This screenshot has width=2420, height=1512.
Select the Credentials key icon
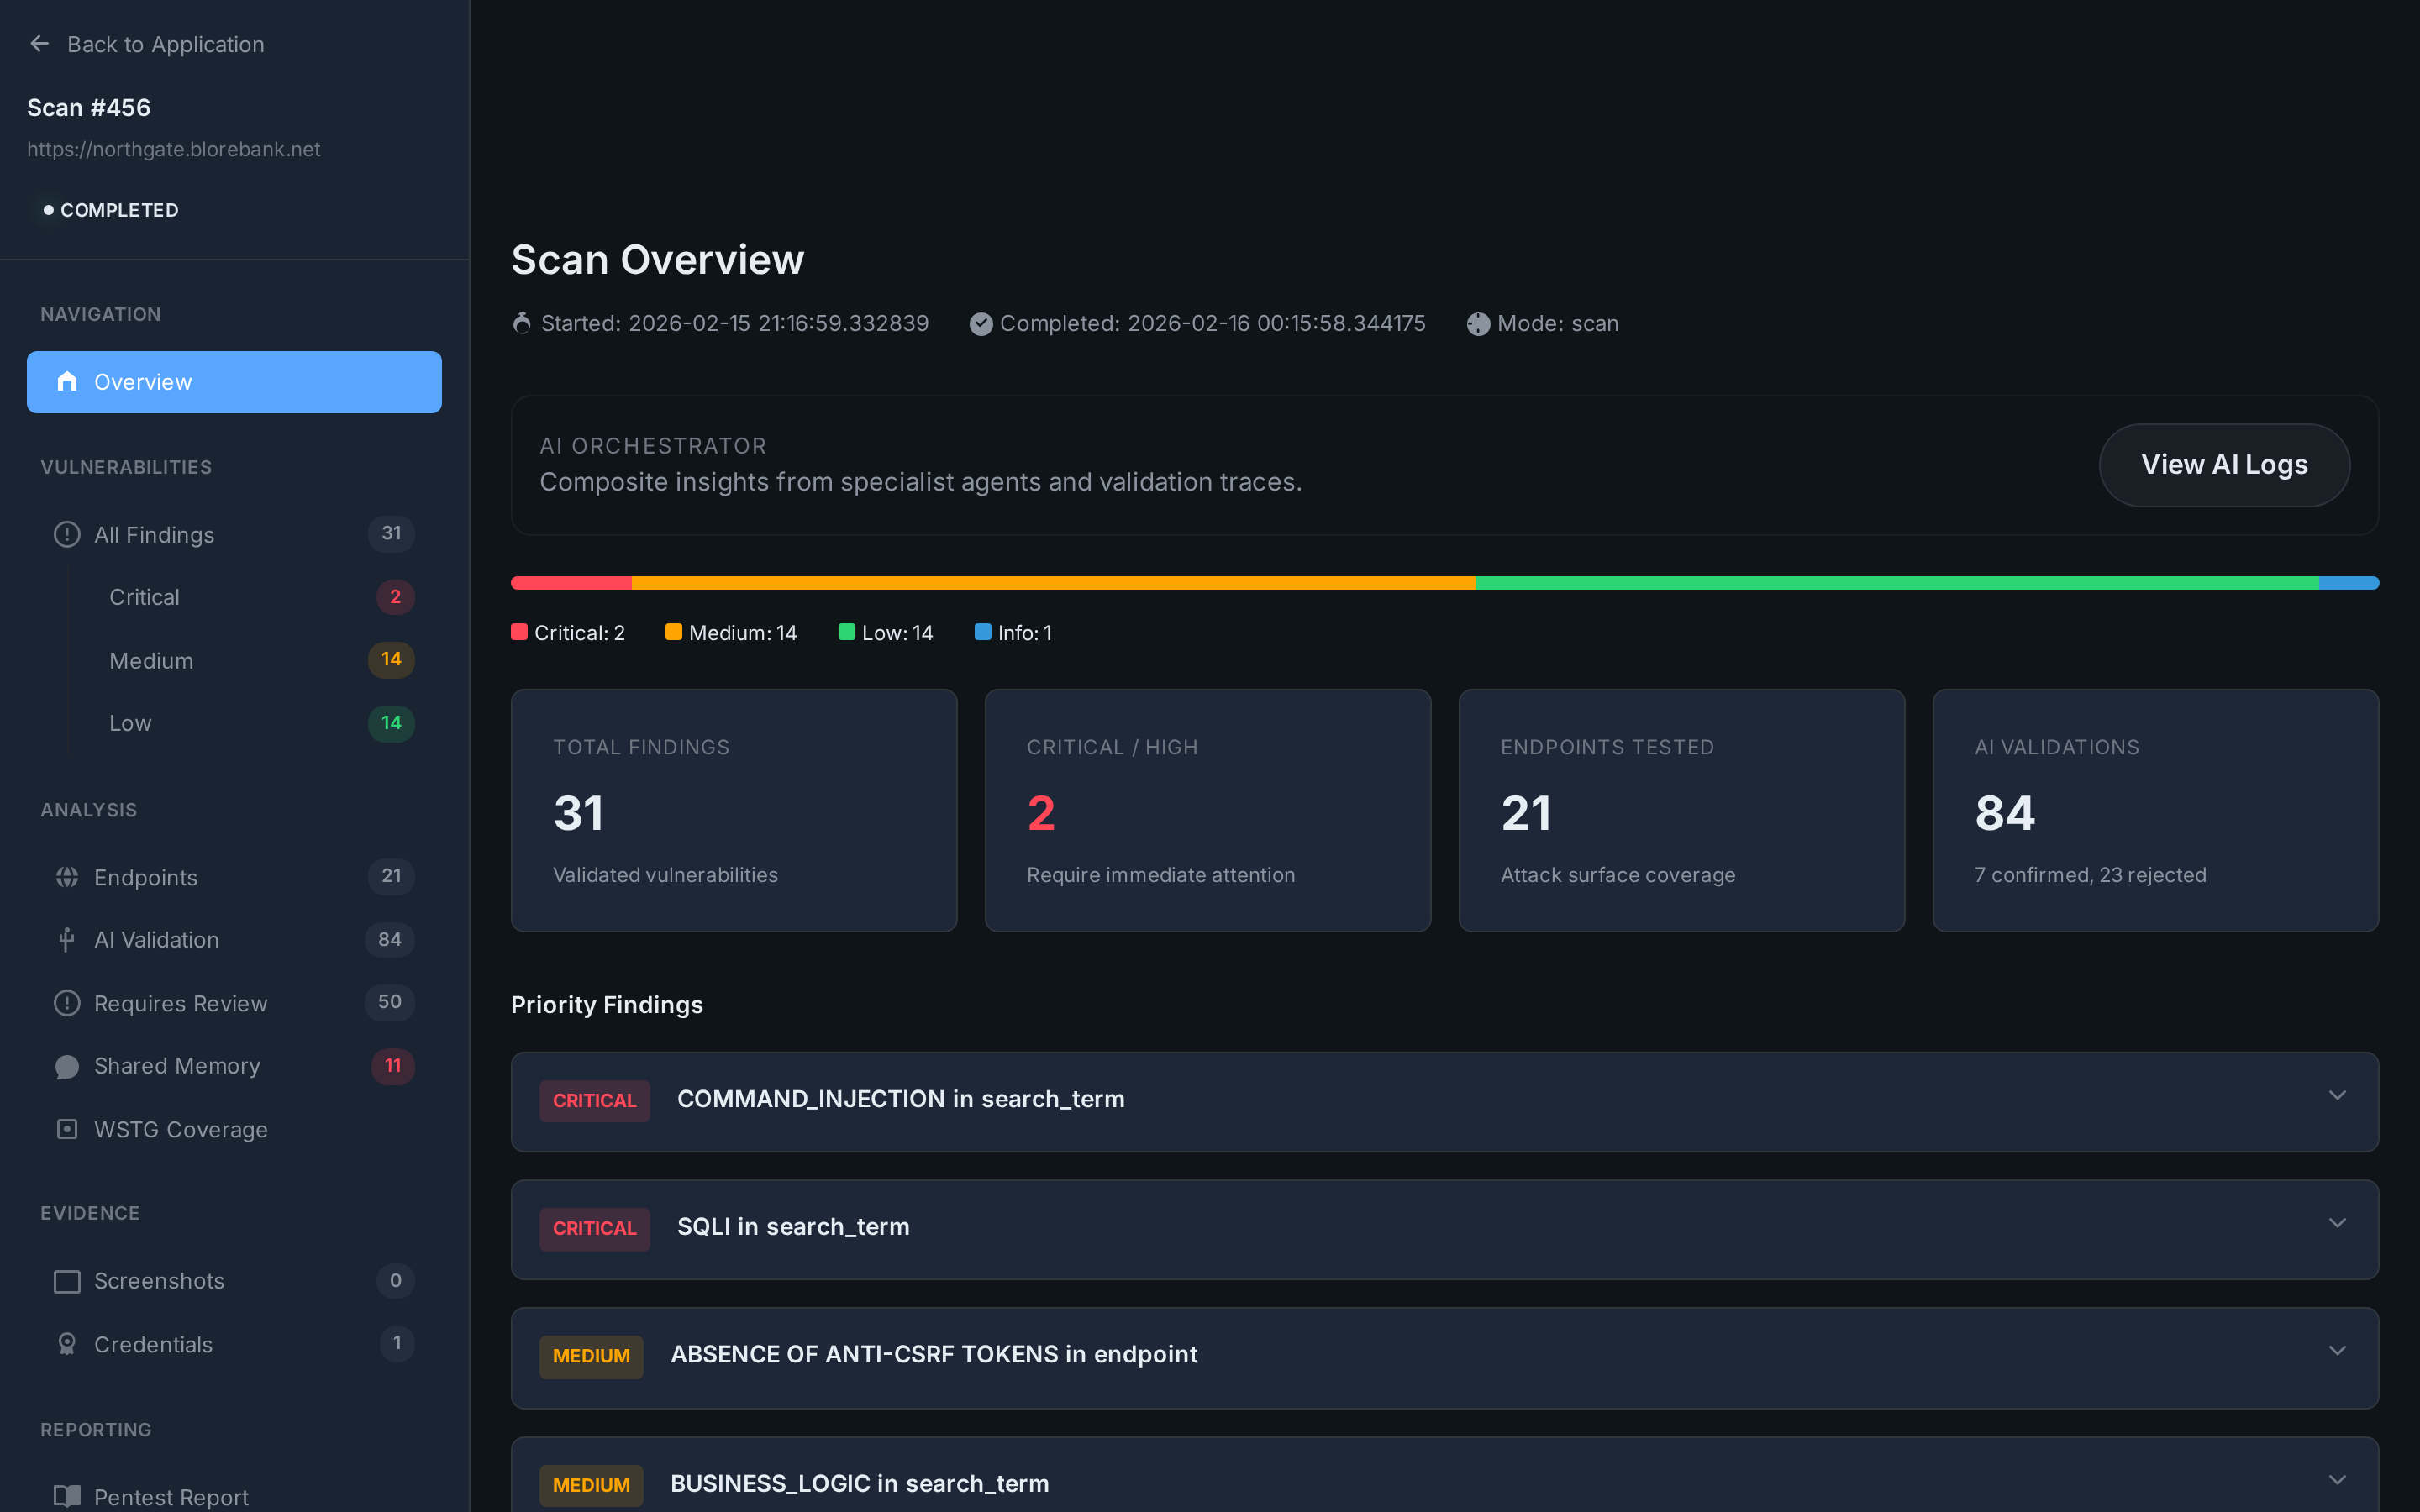pos(66,1344)
